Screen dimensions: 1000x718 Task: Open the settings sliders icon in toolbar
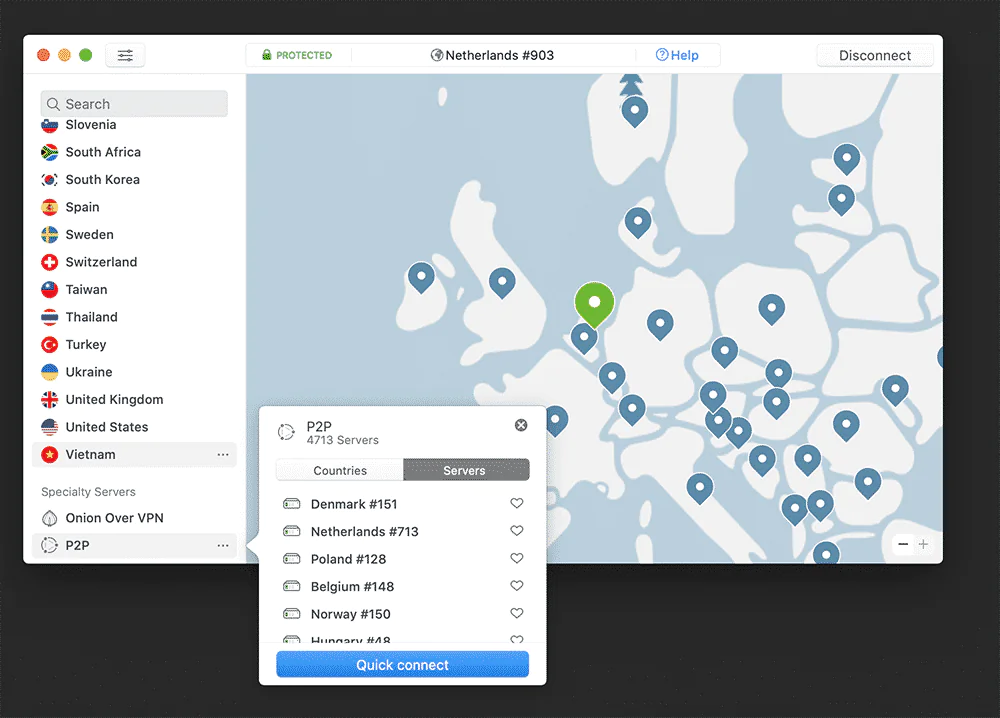(x=125, y=56)
